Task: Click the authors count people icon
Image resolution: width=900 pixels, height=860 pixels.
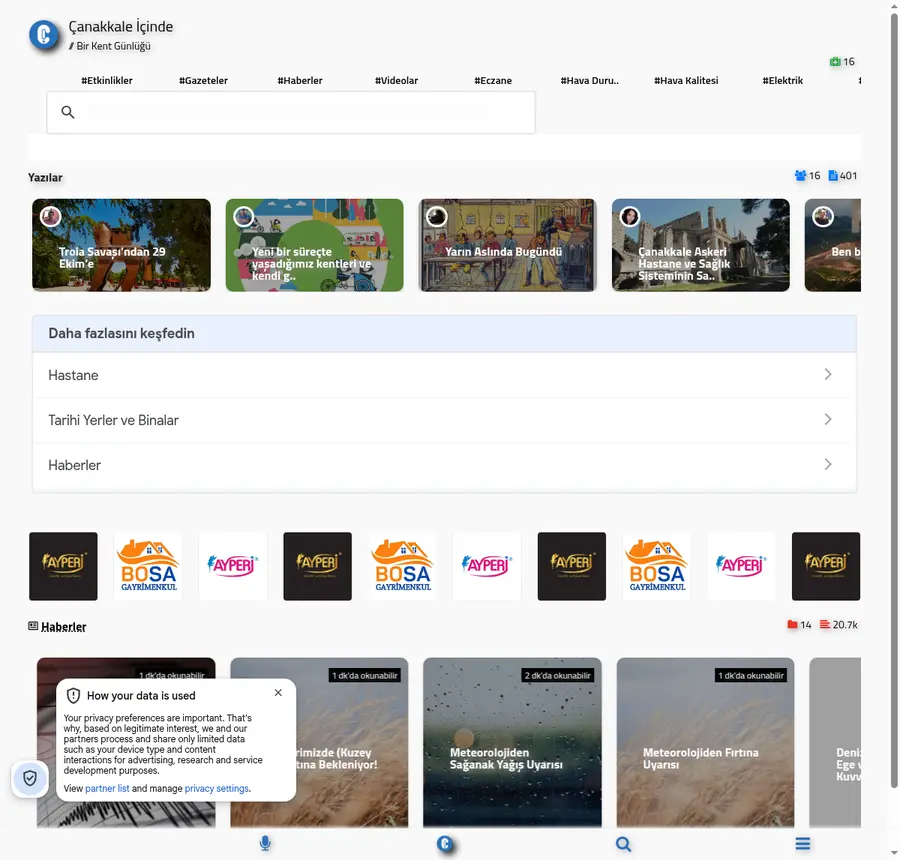Action: tap(800, 176)
